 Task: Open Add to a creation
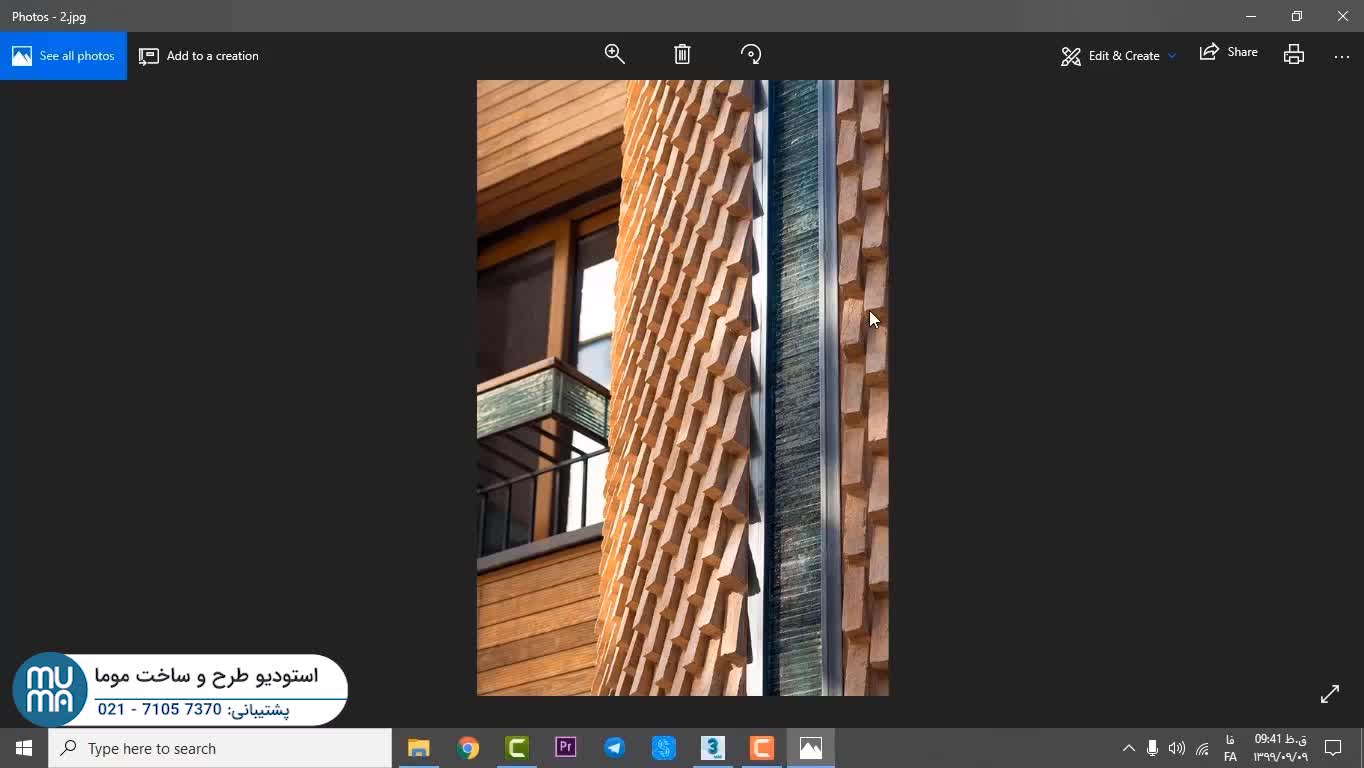pos(199,56)
